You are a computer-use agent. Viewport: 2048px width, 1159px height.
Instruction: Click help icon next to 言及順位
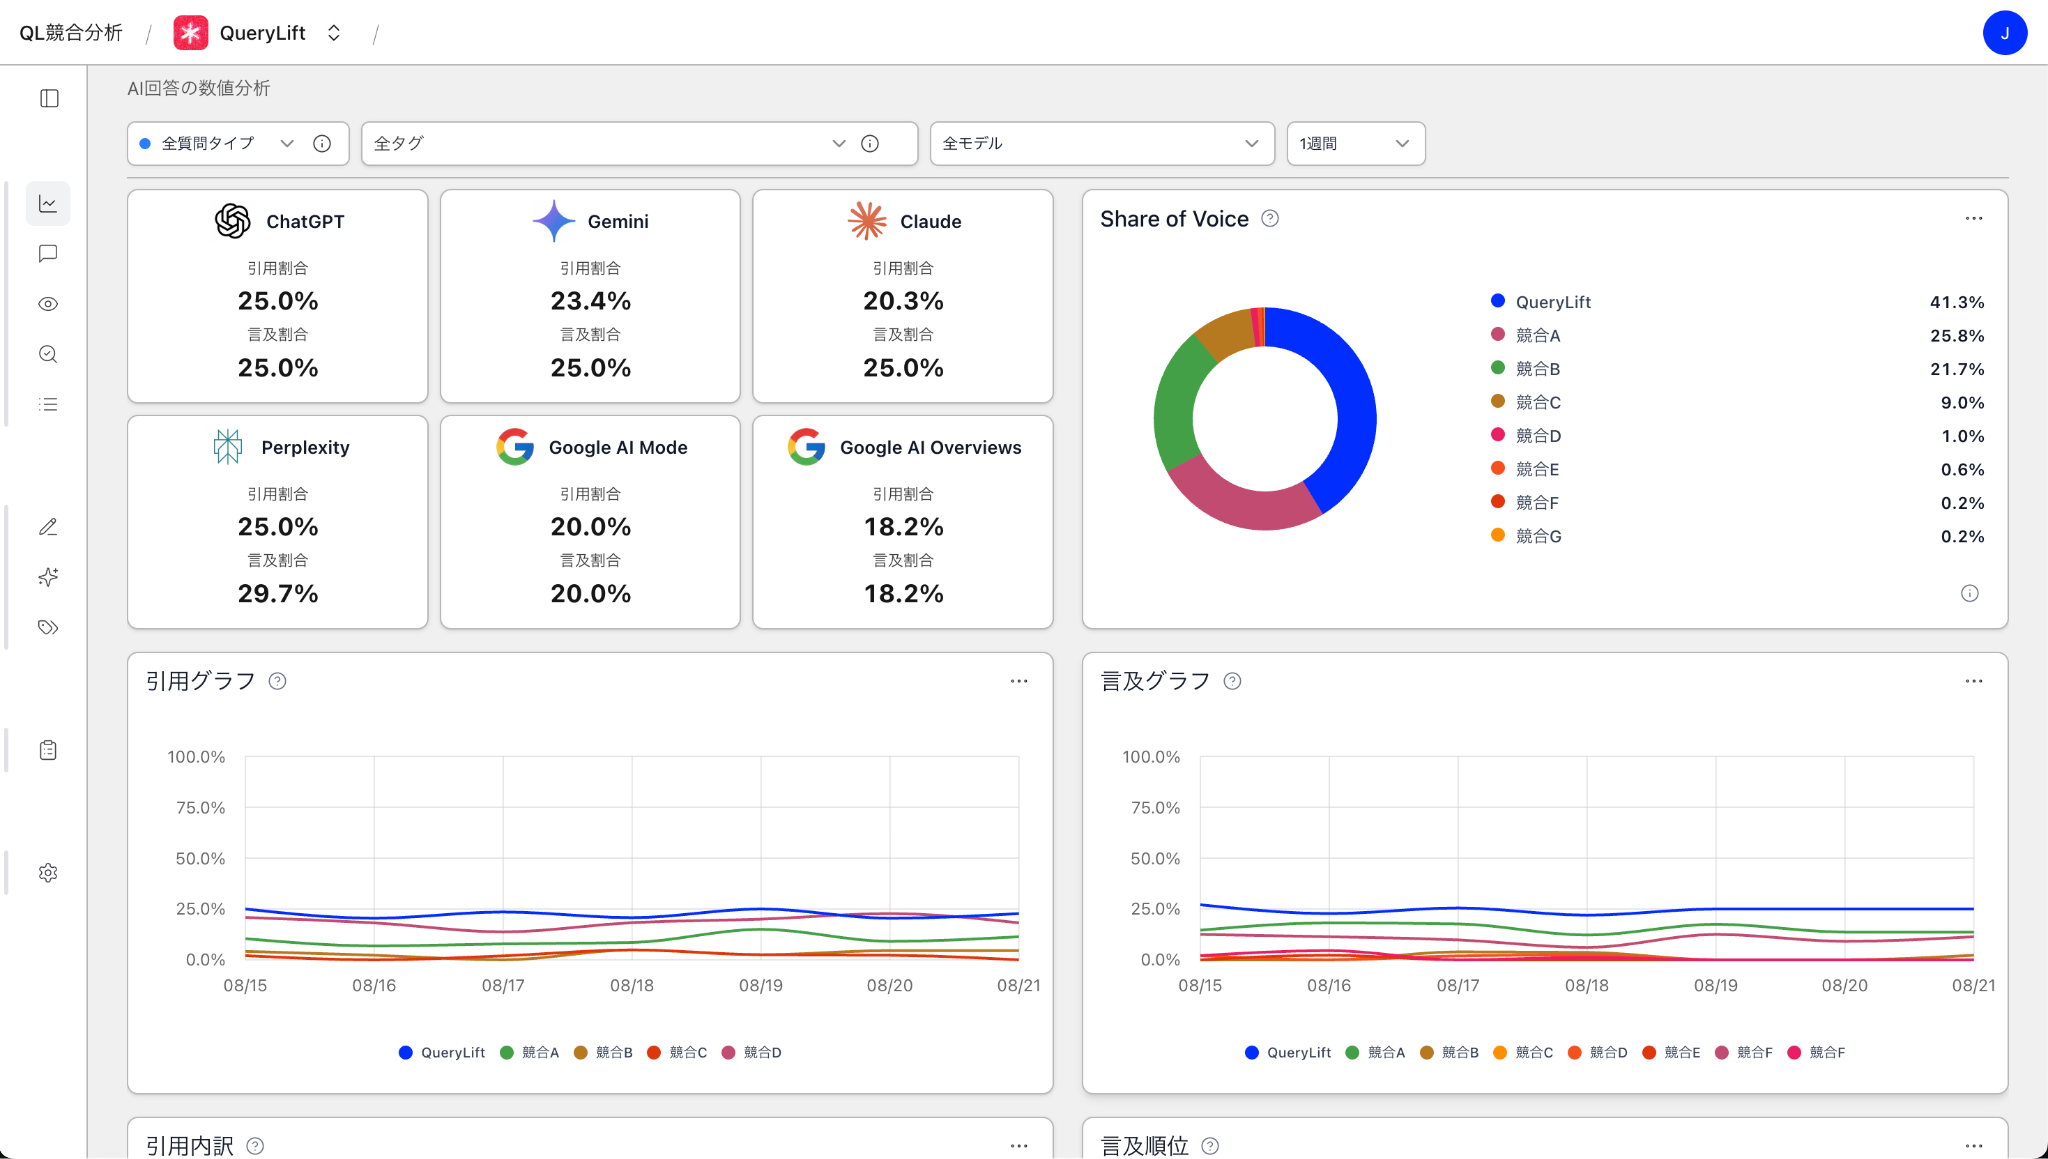pyautogui.click(x=1210, y=1146)
